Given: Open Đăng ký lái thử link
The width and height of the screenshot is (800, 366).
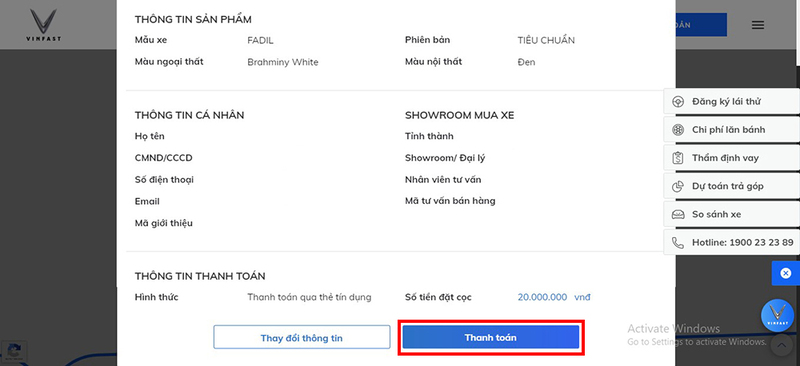Looking at the screenshot, I should (x=726, y=102).
